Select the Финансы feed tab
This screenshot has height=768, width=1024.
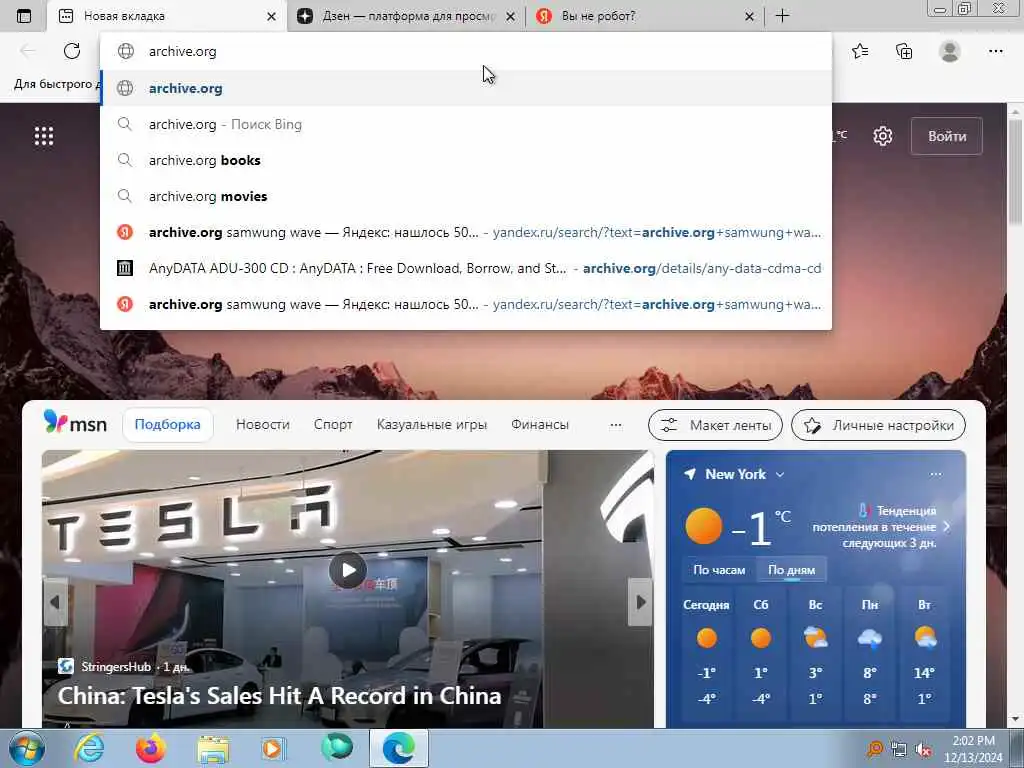tap(540, 424)
